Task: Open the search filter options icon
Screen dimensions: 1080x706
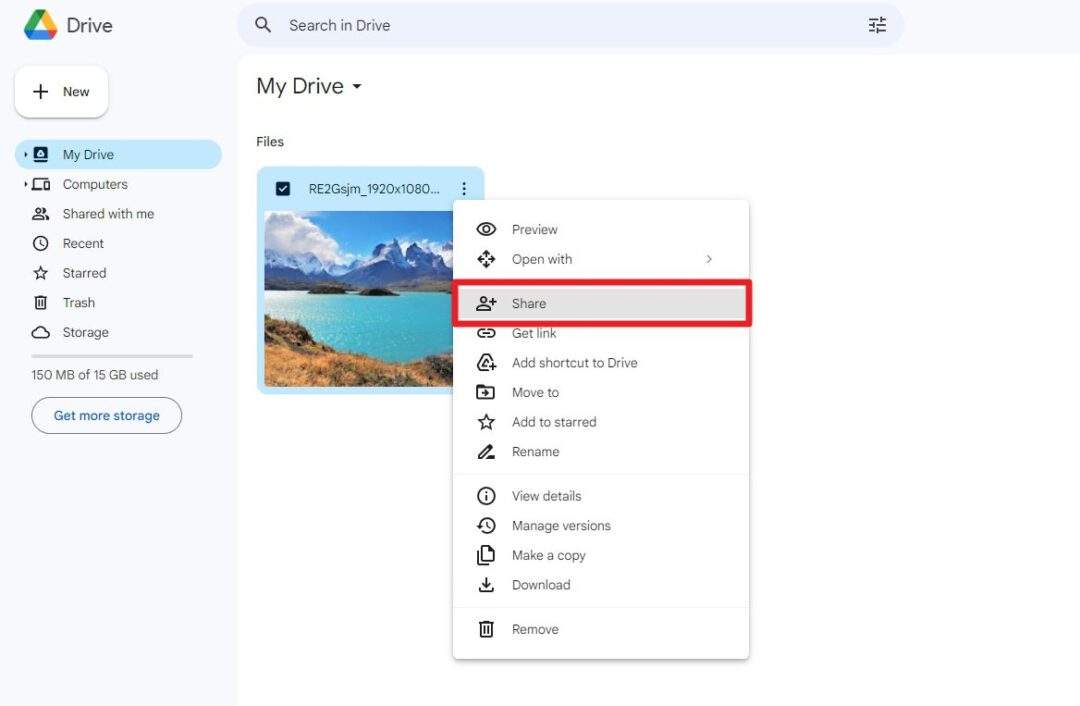Action: point(877,25)
